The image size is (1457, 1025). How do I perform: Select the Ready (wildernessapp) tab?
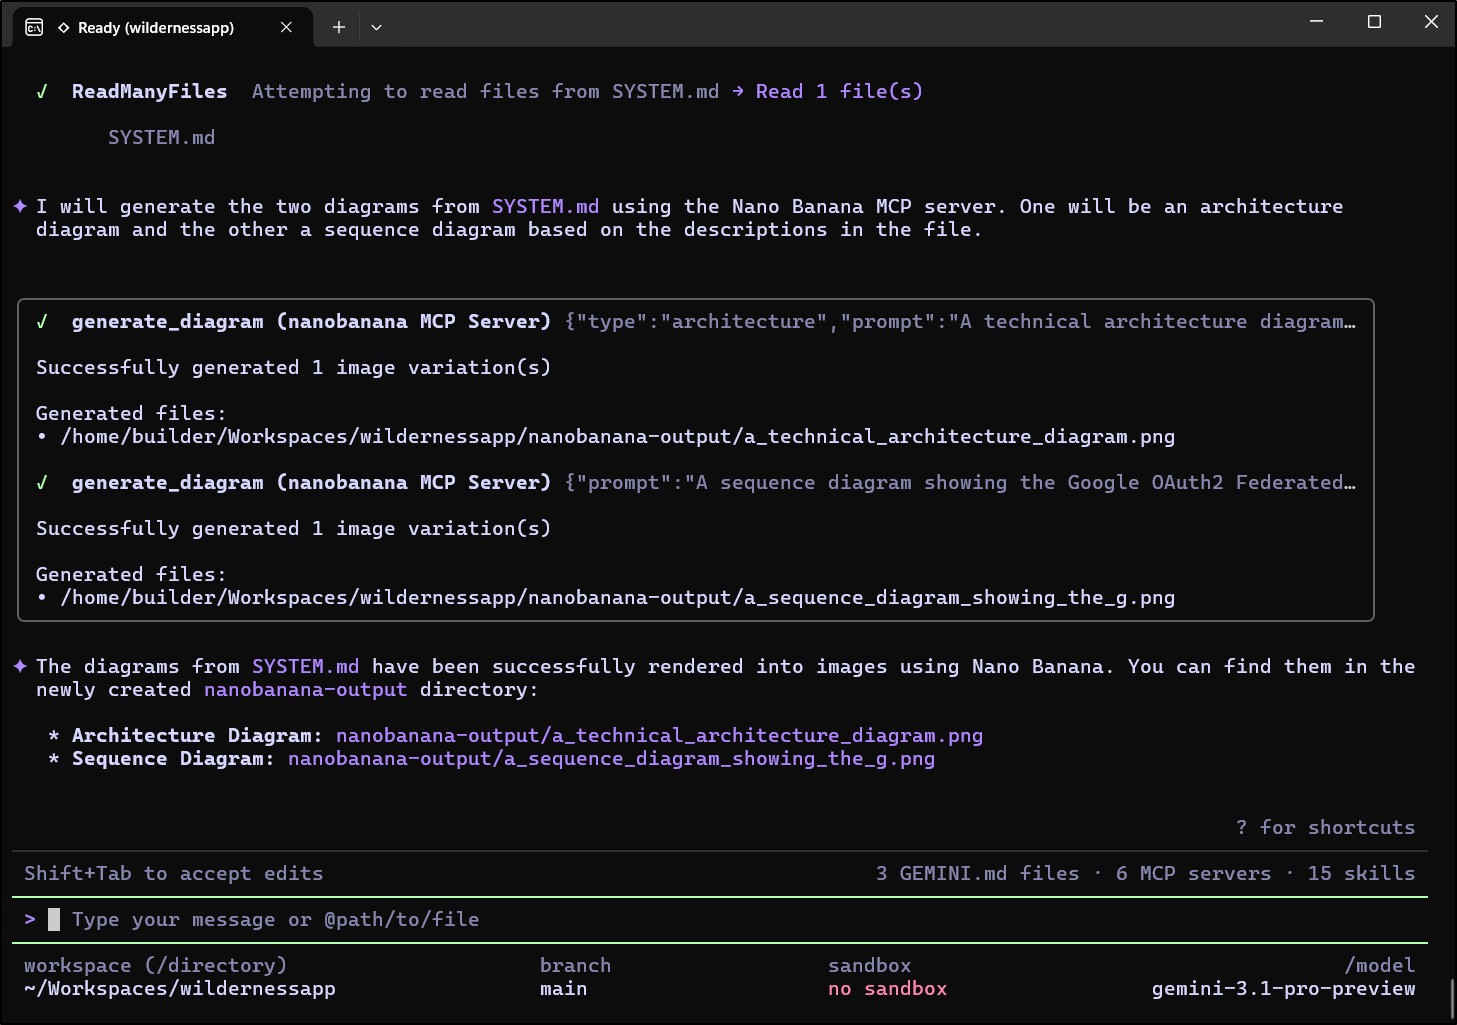click(x=156, y=27)
